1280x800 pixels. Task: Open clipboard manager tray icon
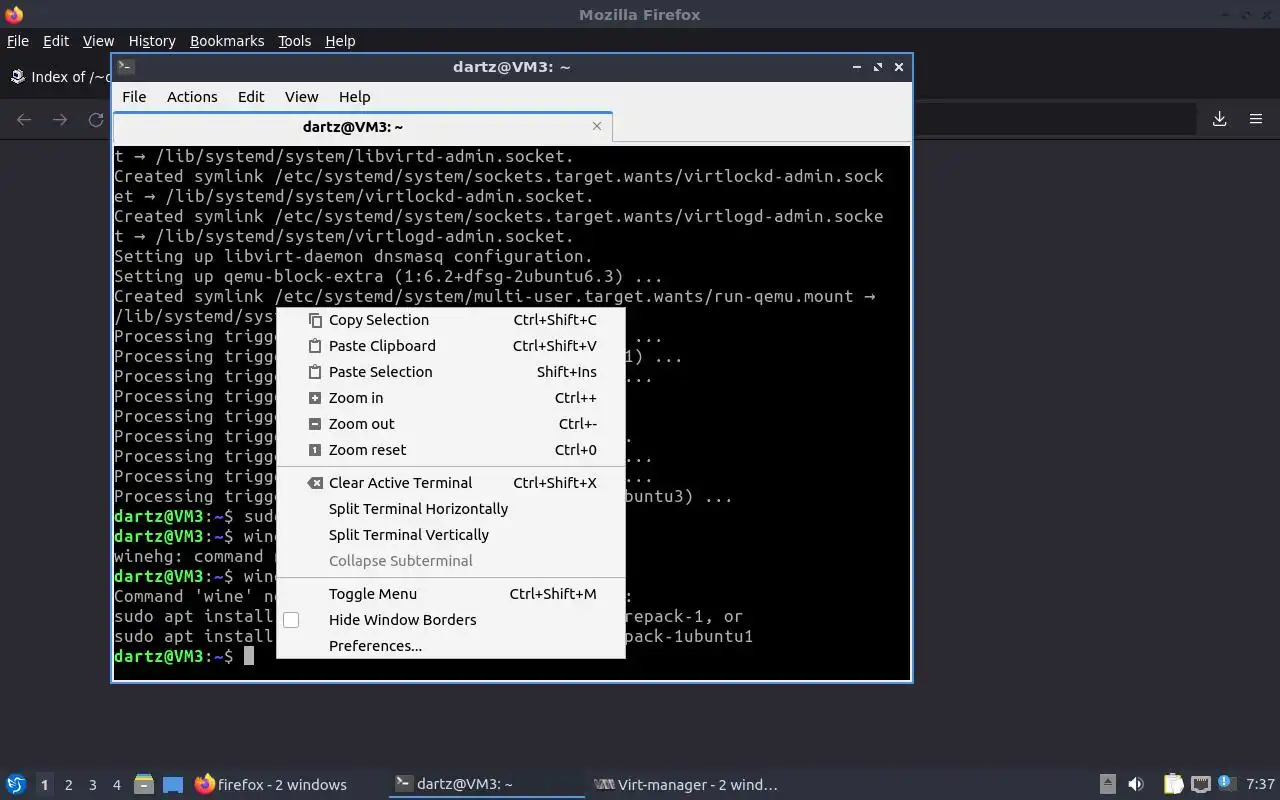point(1173,785)
